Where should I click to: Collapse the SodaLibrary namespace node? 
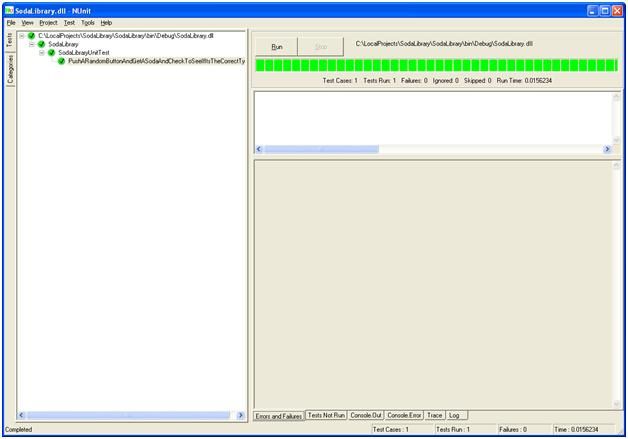(x=32, y=44)
